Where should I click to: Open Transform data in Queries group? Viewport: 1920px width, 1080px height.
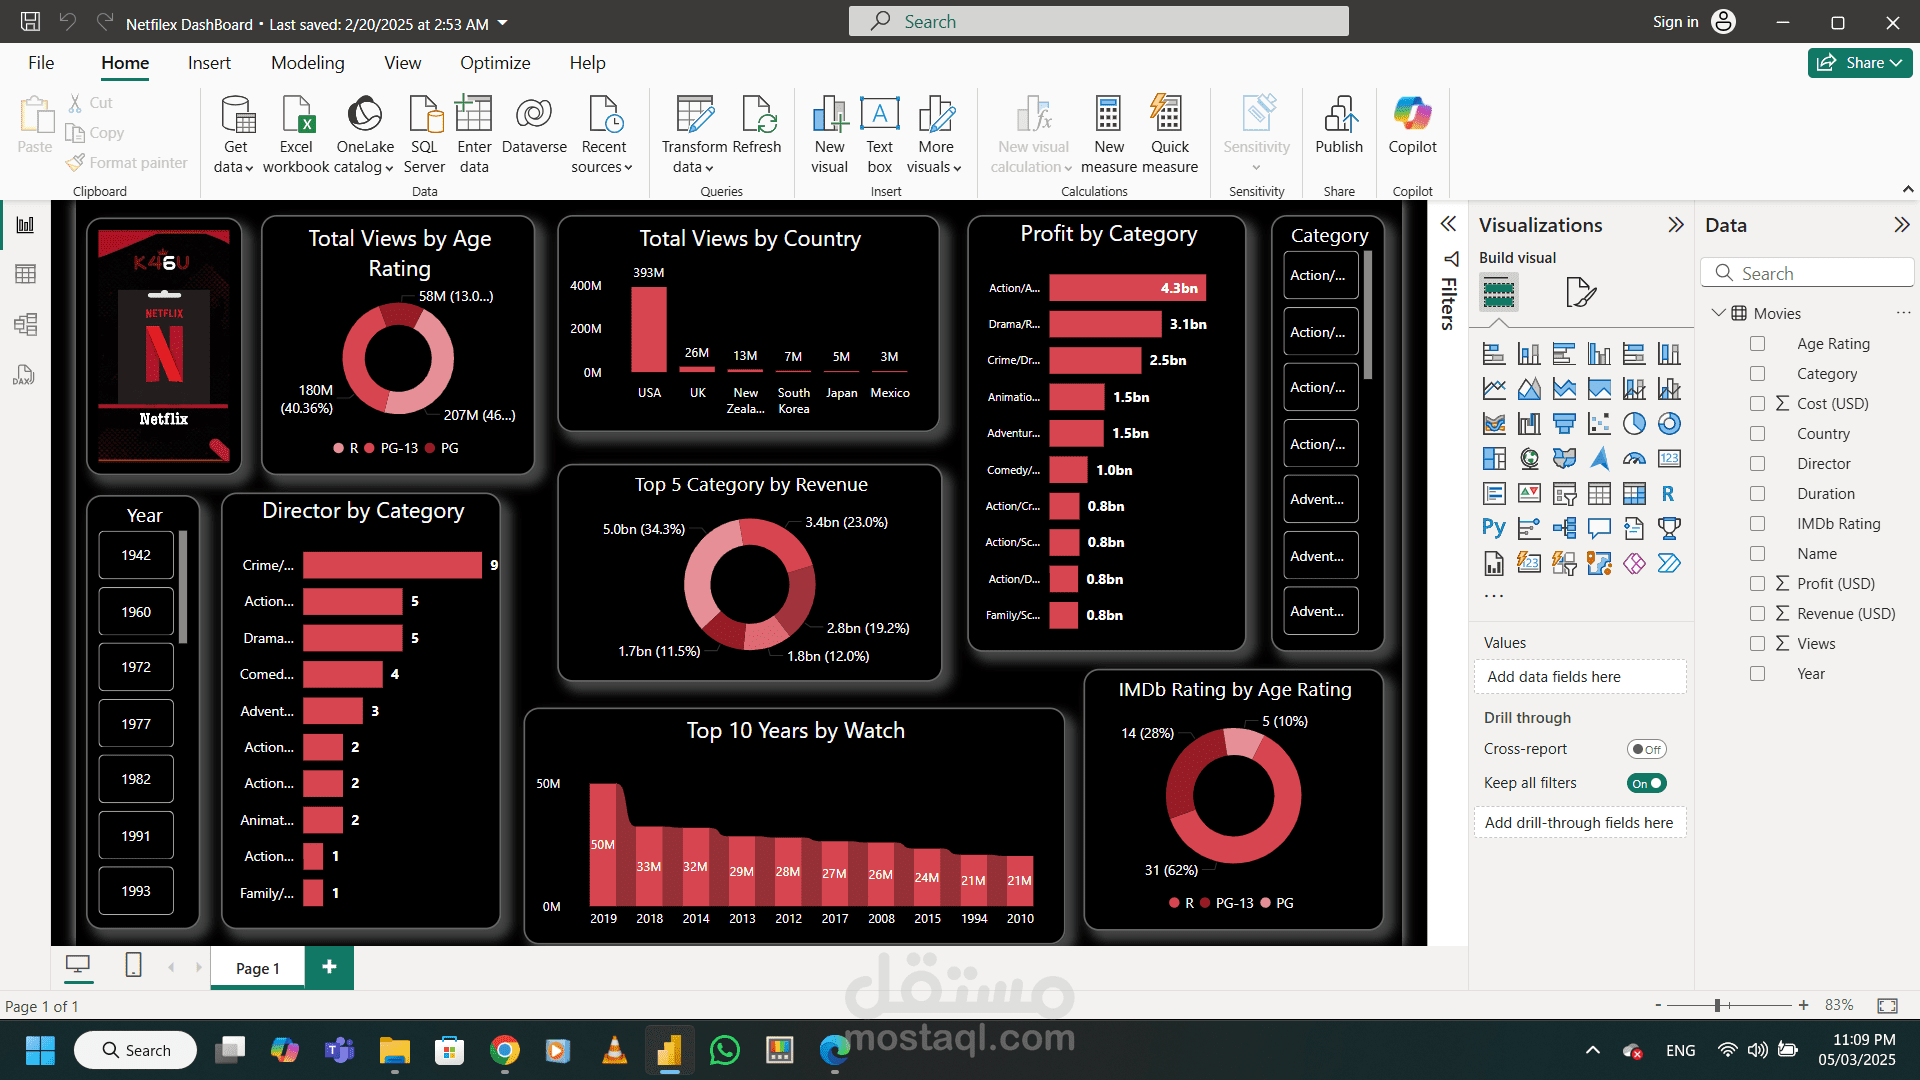[x=694, y=135]
